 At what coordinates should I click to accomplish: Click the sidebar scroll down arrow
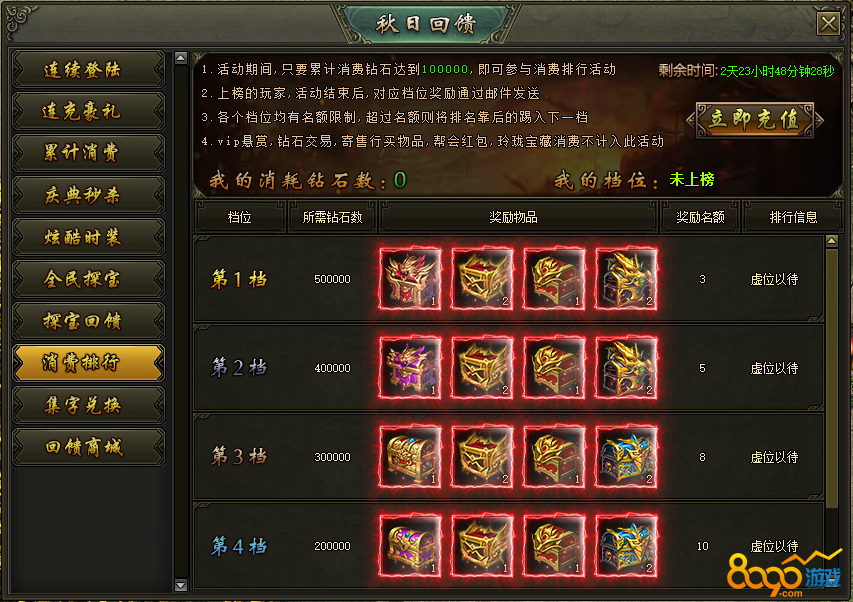click(x=181, y=586)
